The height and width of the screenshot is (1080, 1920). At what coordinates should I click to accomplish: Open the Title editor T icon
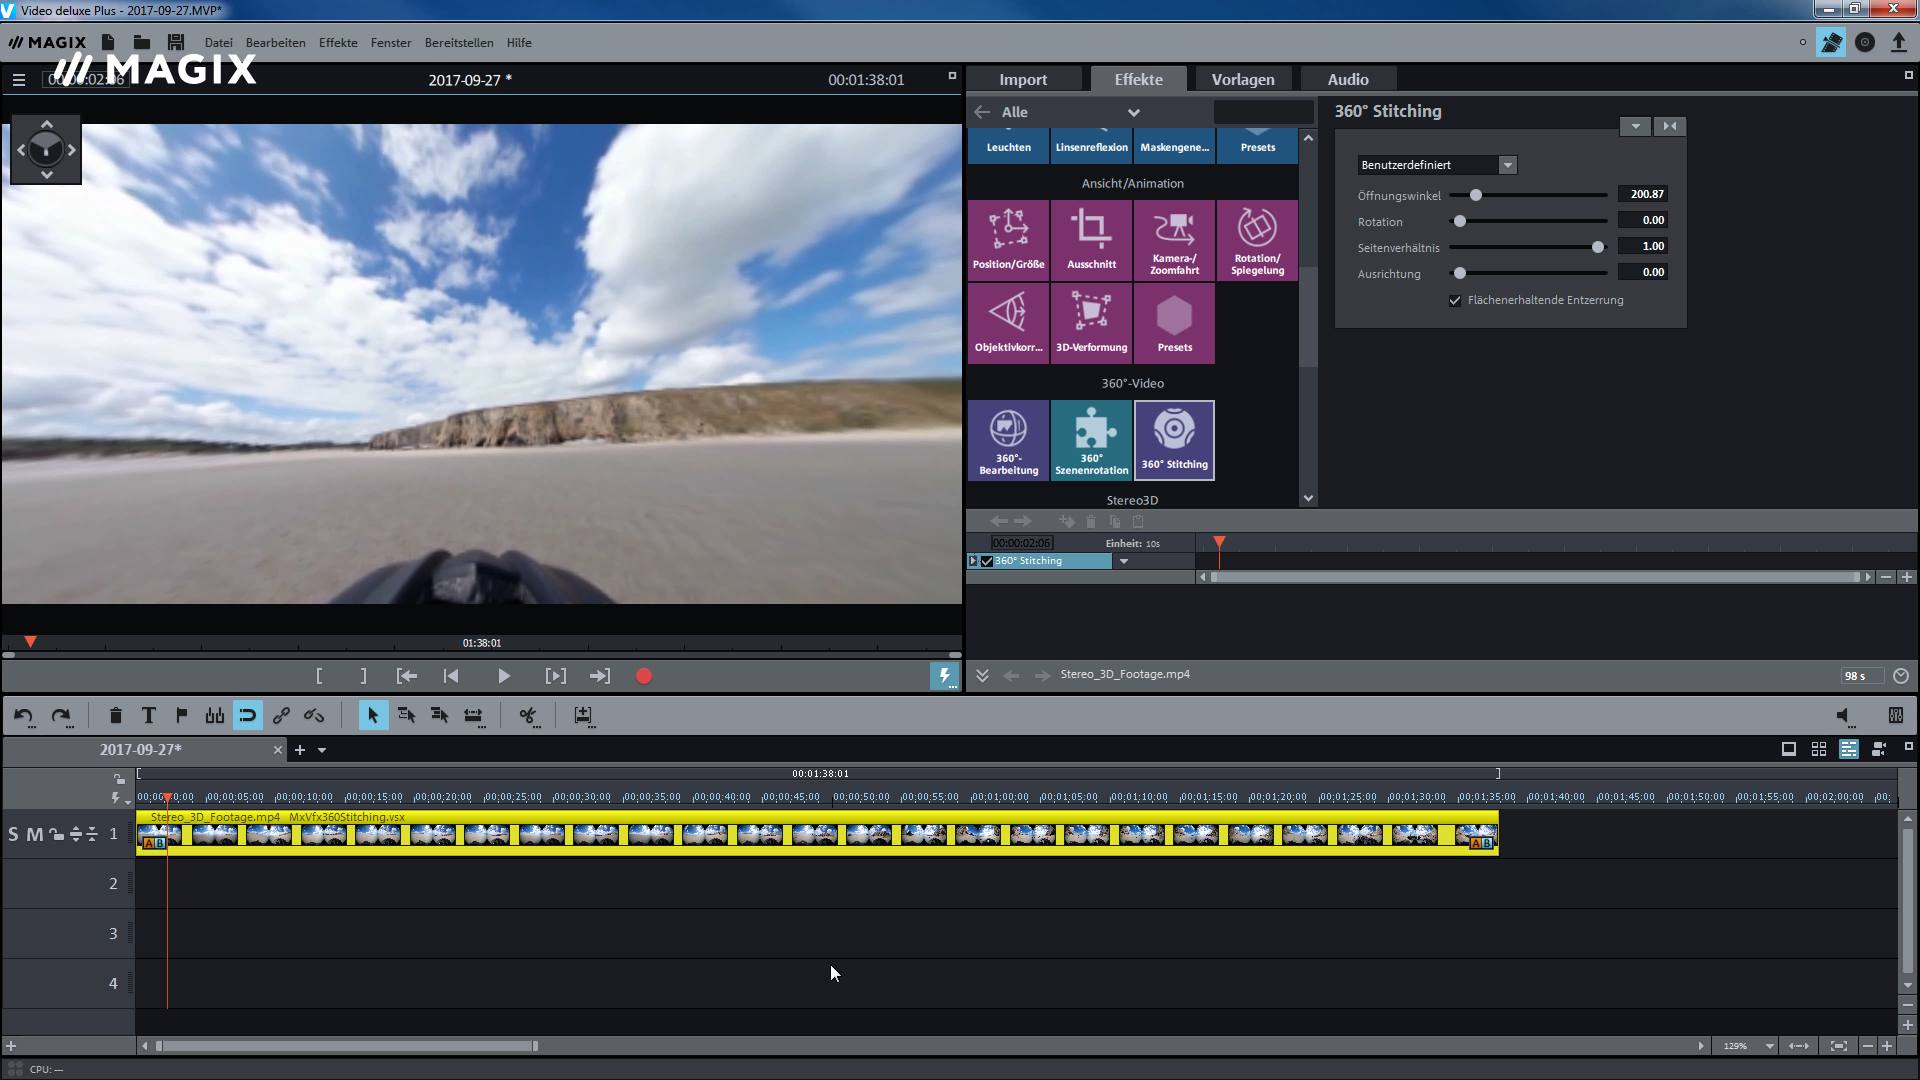tap(148, 716)
